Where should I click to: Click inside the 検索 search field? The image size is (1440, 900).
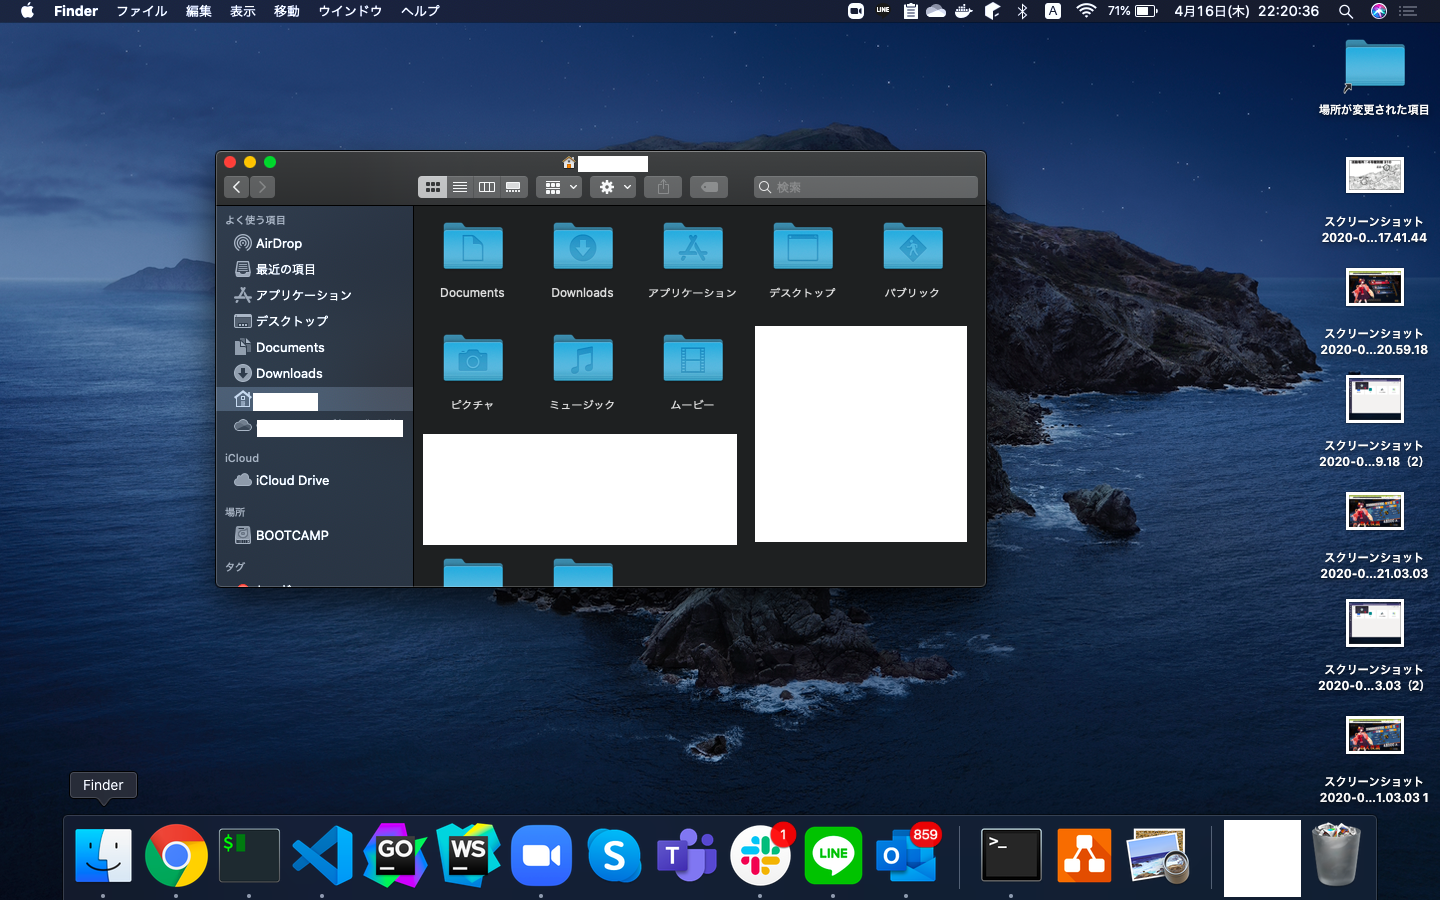click(865, 187)
